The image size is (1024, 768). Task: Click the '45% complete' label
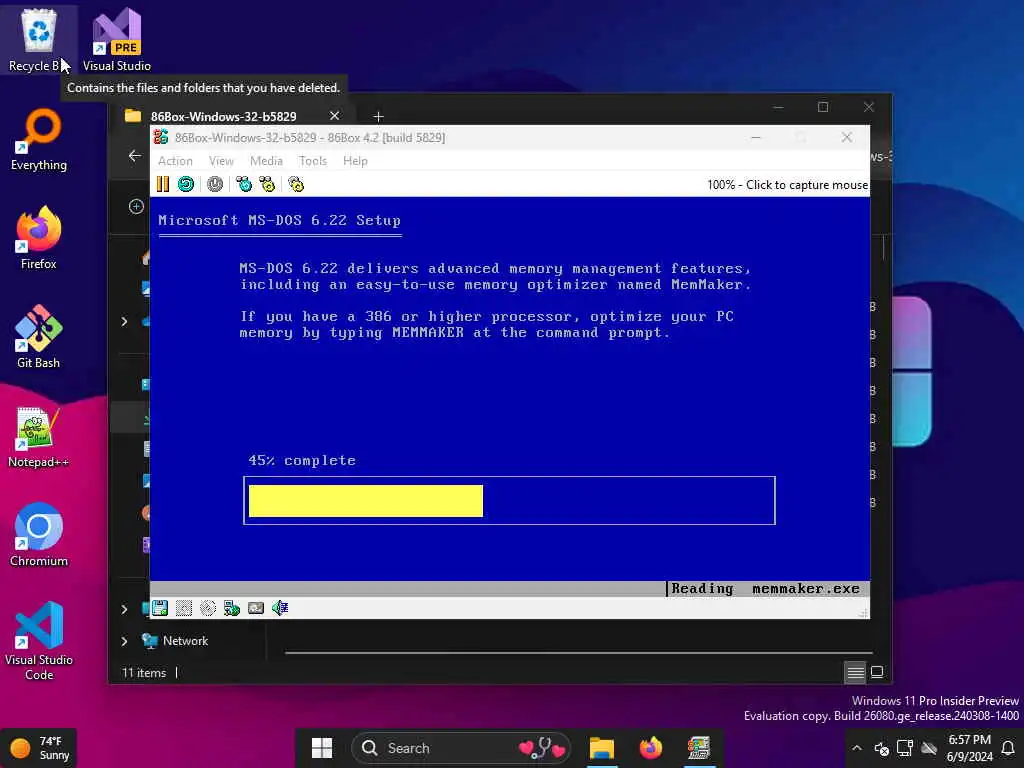point(302,460)
